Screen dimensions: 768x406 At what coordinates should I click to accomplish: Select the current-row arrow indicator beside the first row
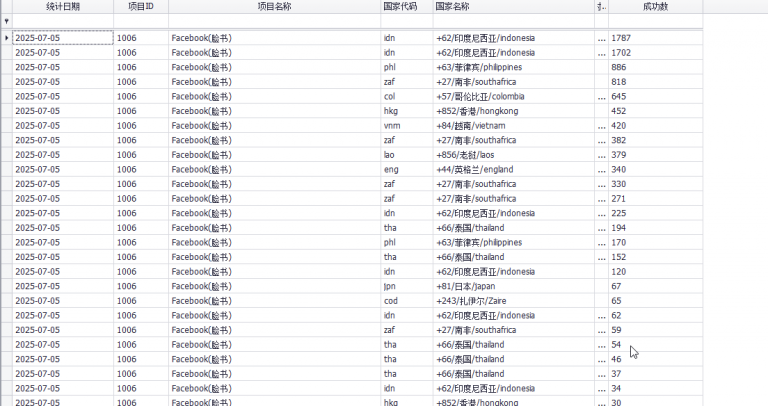pyautogui.click(x=6, y=38)
